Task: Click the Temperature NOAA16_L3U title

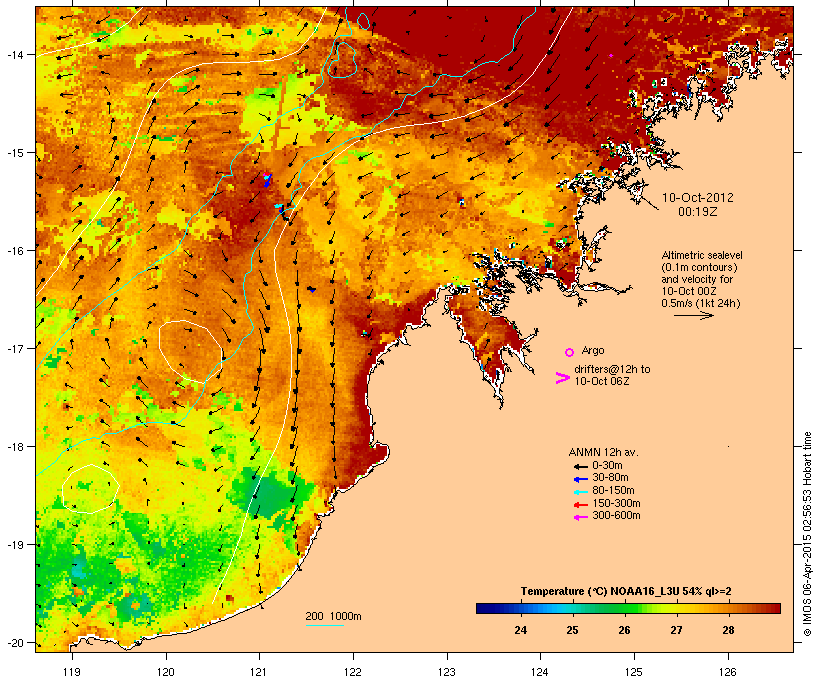Action: pos(626,591)
